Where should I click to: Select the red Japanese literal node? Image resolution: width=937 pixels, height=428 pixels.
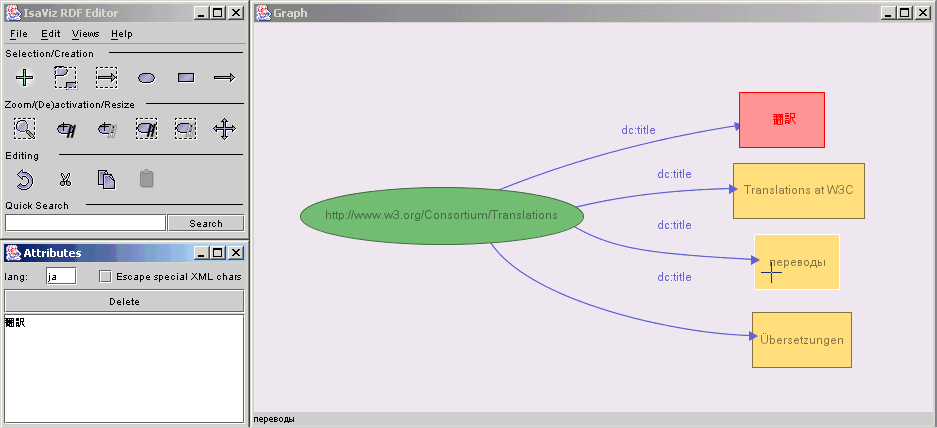tap(781, 119)
